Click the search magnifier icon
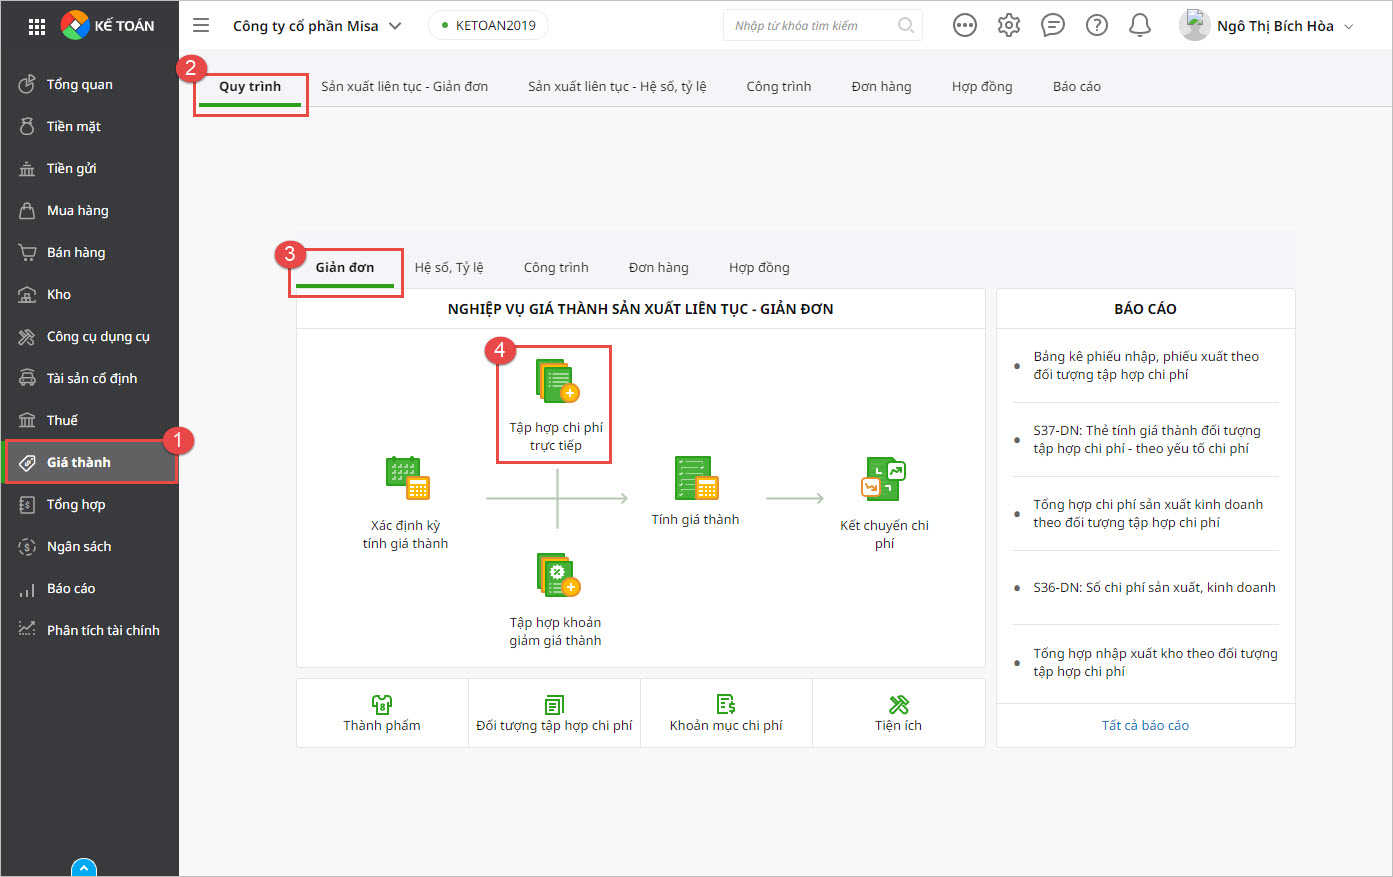The width and height of the screenshot is (1393, 877). tap(906, 26)
